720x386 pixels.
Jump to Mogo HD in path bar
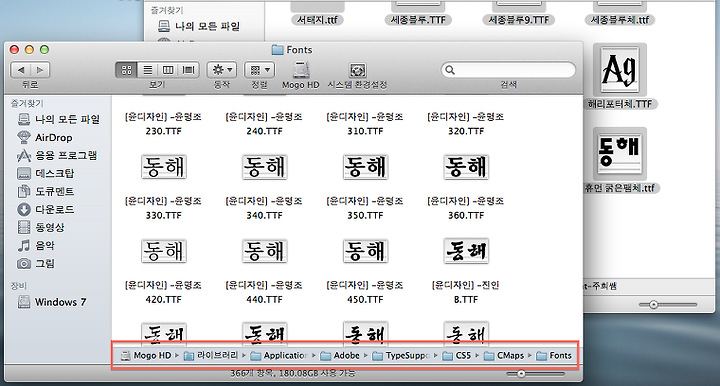click(146, 355)
